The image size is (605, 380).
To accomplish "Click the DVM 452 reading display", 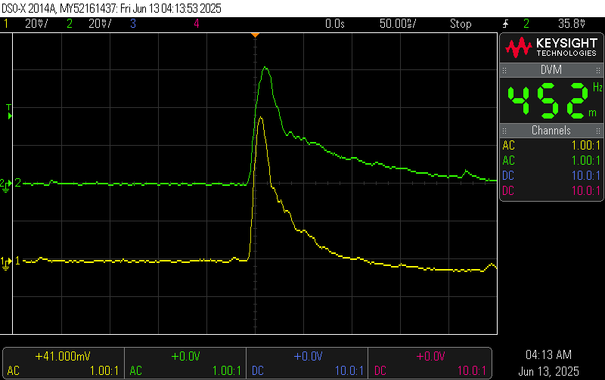I will 551,100.
